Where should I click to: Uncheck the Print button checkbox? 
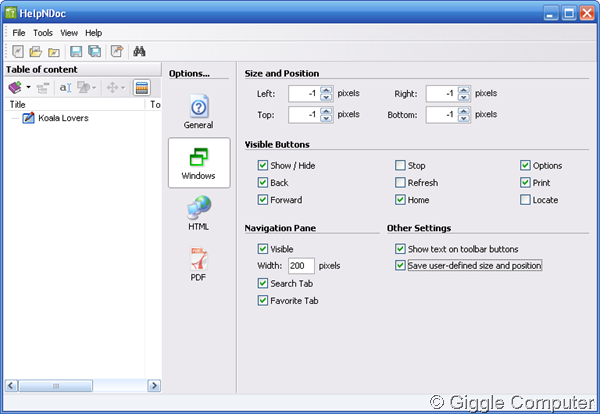click(525, 183)
